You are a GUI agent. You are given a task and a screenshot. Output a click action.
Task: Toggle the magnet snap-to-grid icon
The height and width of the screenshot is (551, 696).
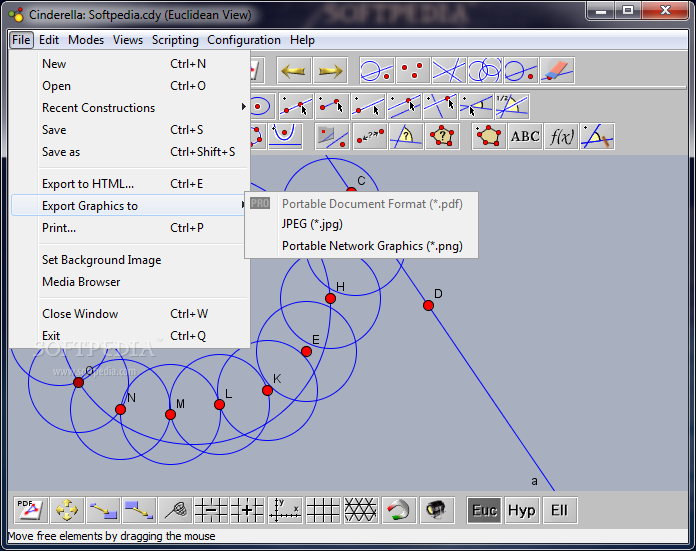399,510
